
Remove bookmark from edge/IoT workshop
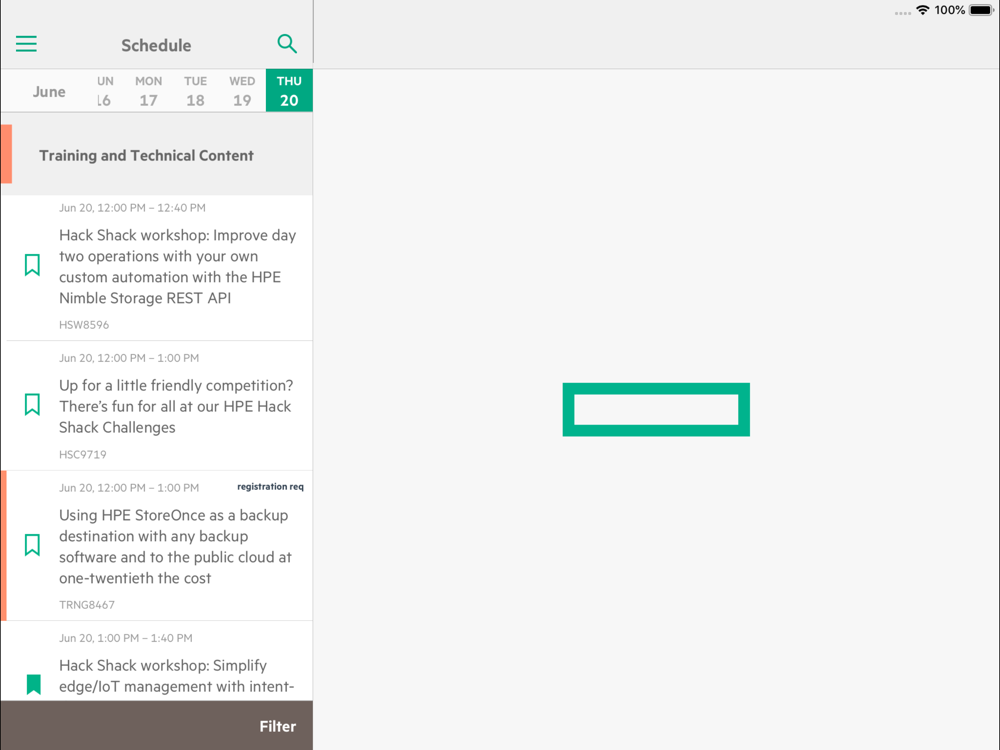[x=34, y=684]
